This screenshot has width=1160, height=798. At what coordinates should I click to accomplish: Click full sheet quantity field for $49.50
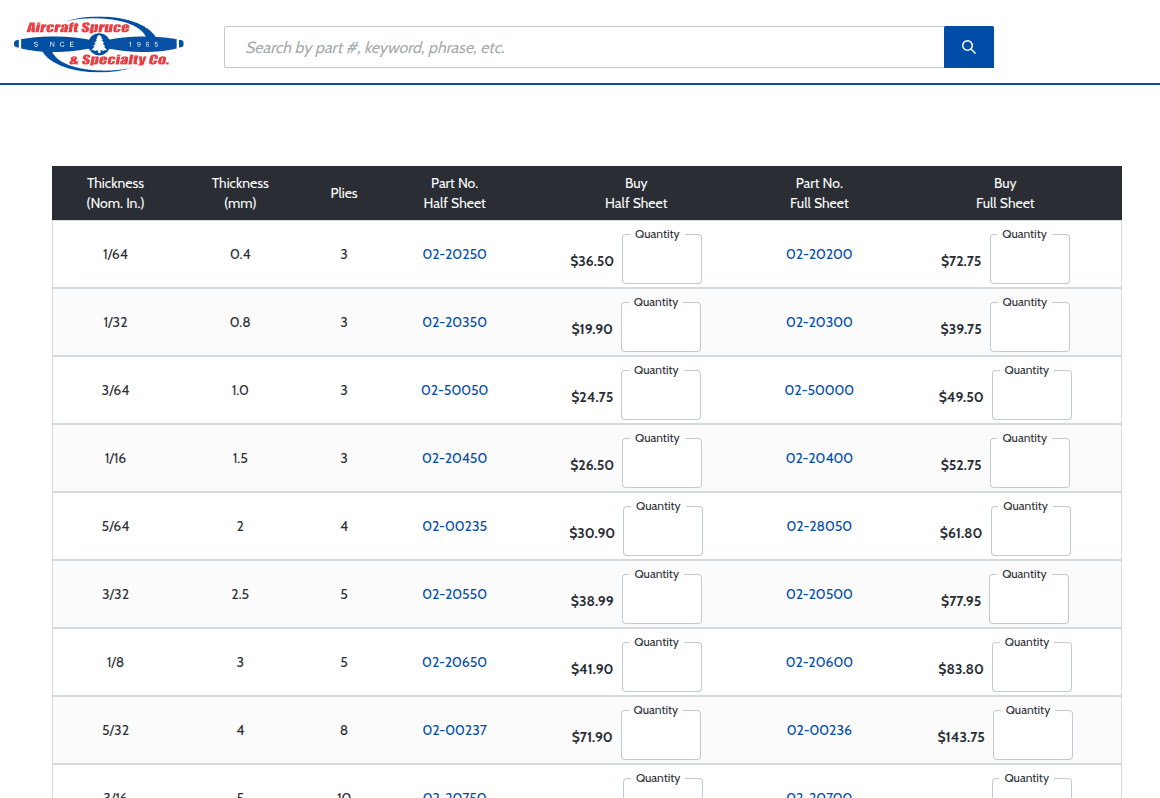point(1031,396)
